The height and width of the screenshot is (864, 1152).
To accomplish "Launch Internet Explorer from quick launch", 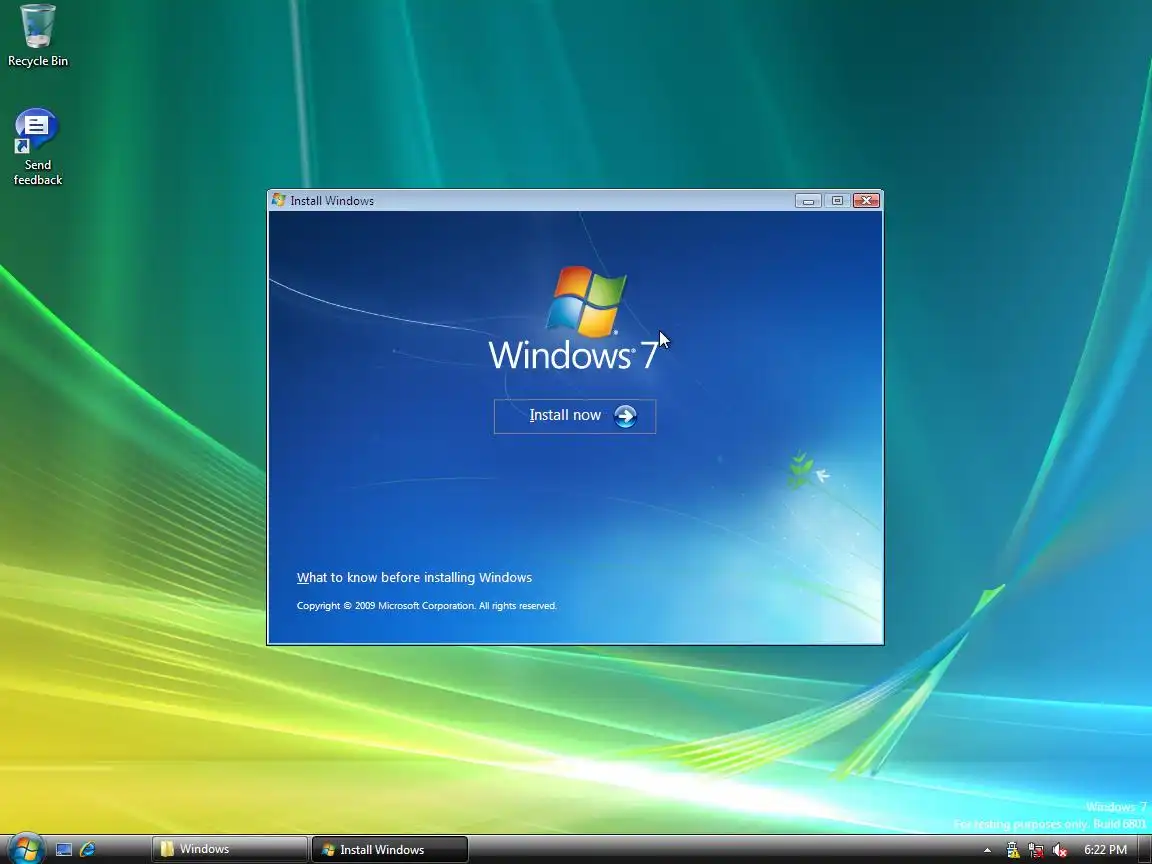I will 87,849.
